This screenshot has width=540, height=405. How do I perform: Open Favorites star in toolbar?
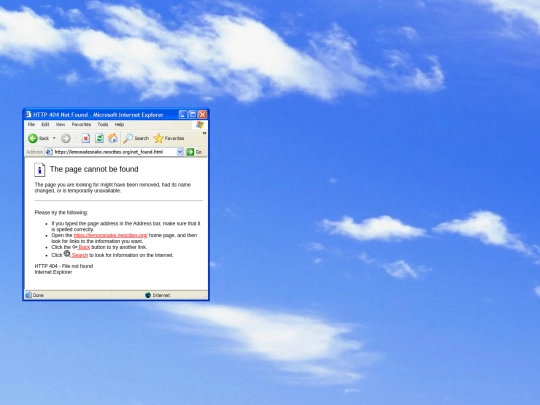(169, 138)
